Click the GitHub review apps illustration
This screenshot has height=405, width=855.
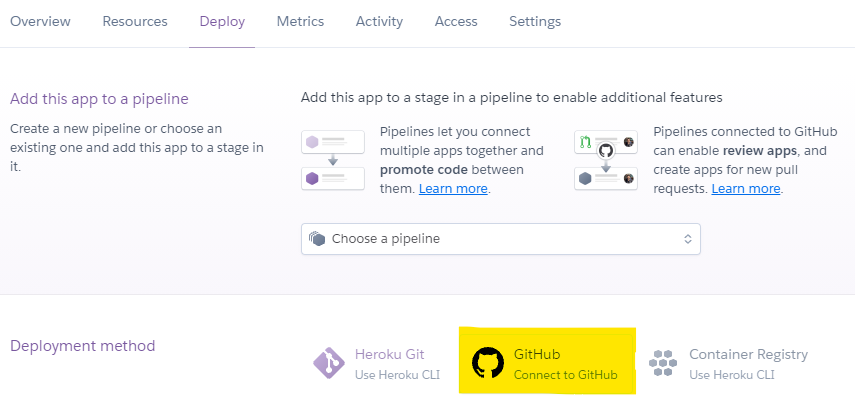[x=606, y=160]
